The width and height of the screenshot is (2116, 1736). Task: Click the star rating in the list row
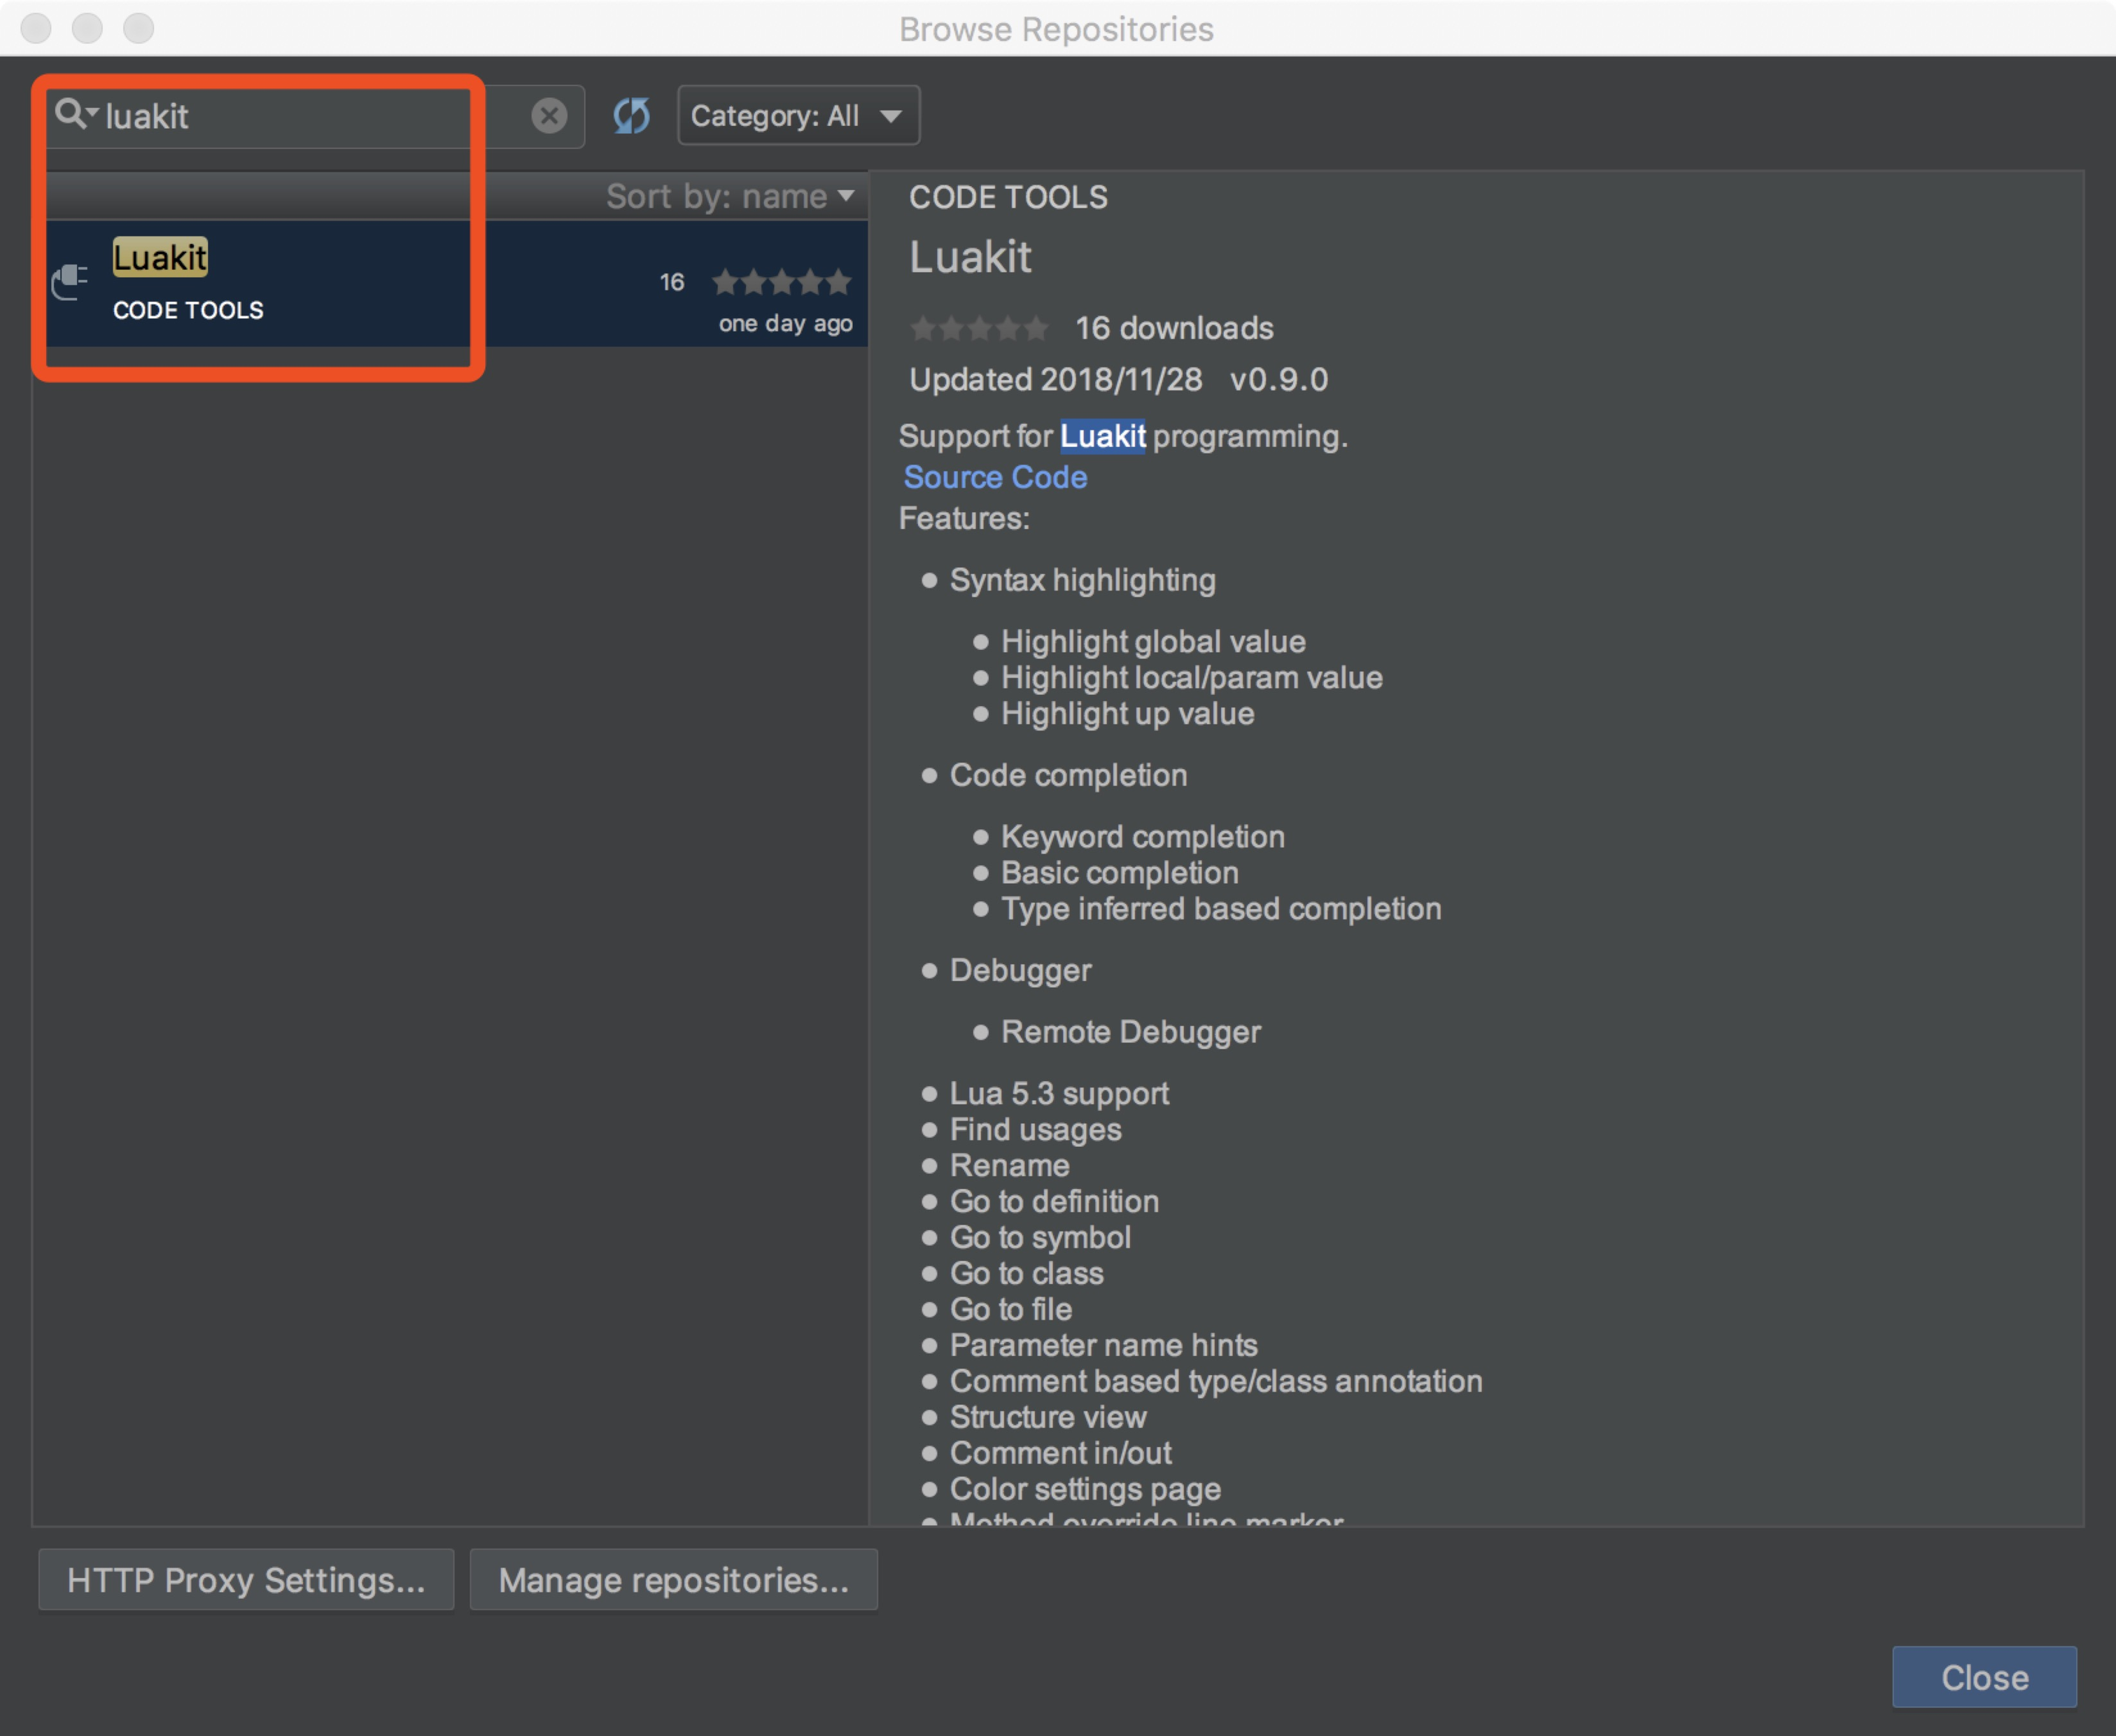(x=781, y=282)
